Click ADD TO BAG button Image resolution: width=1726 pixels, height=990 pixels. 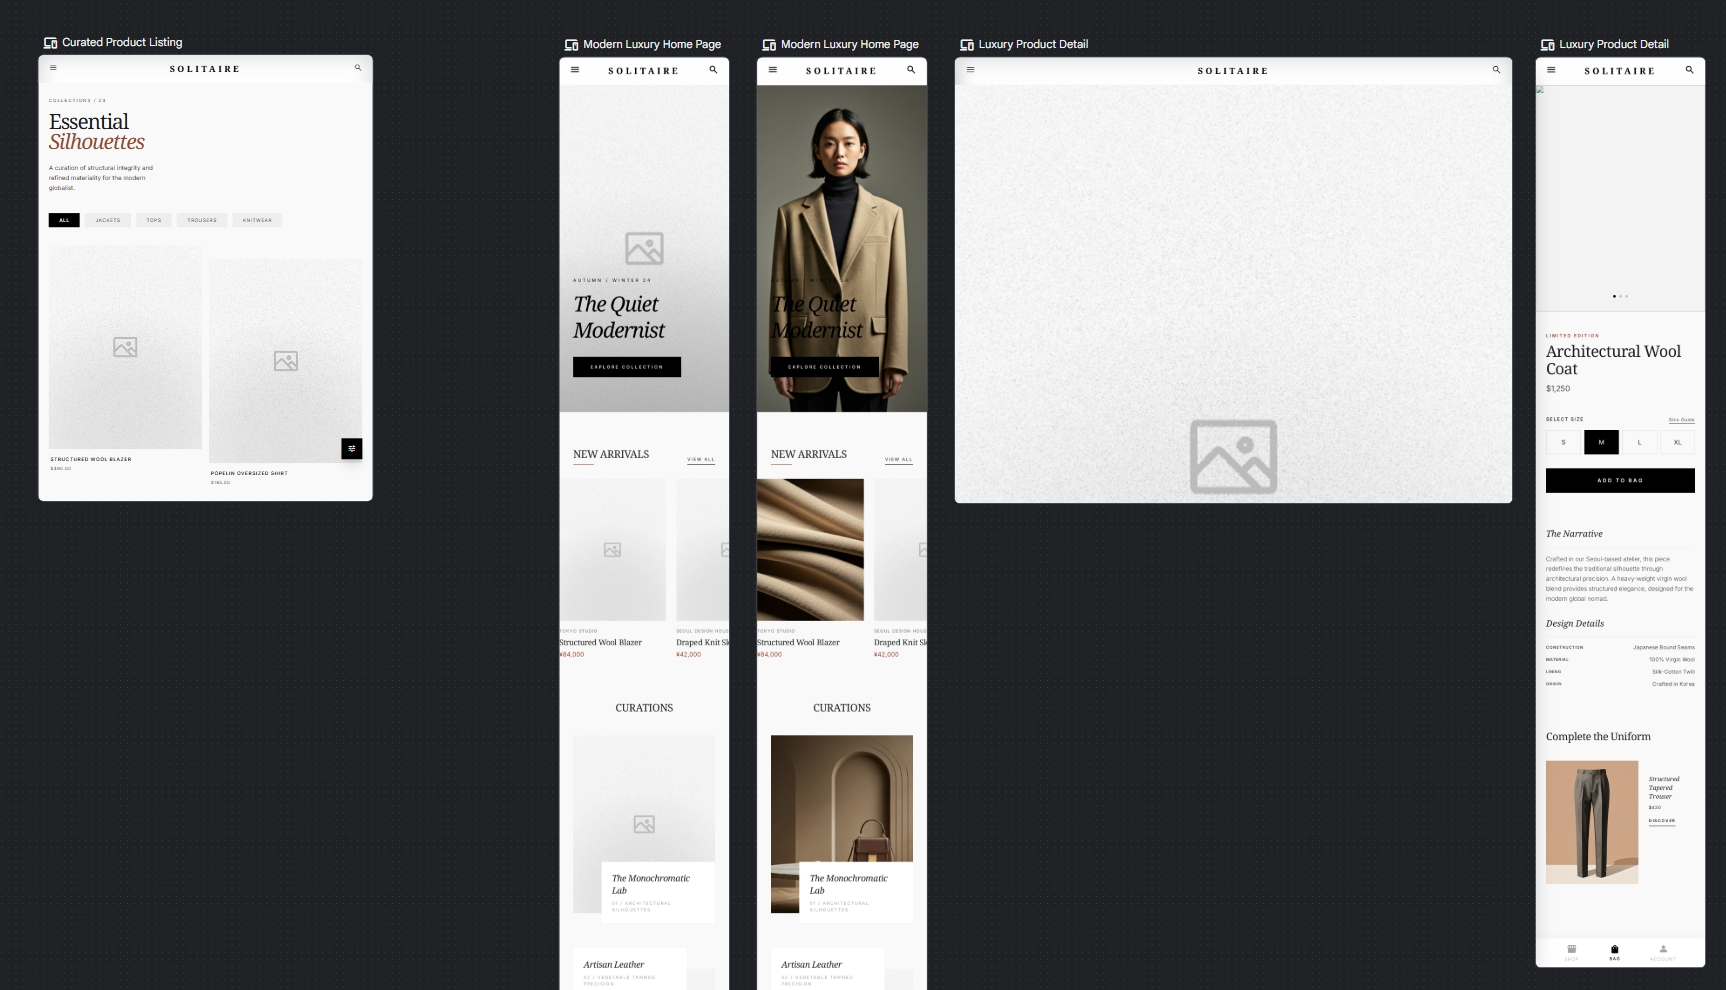1620,480
